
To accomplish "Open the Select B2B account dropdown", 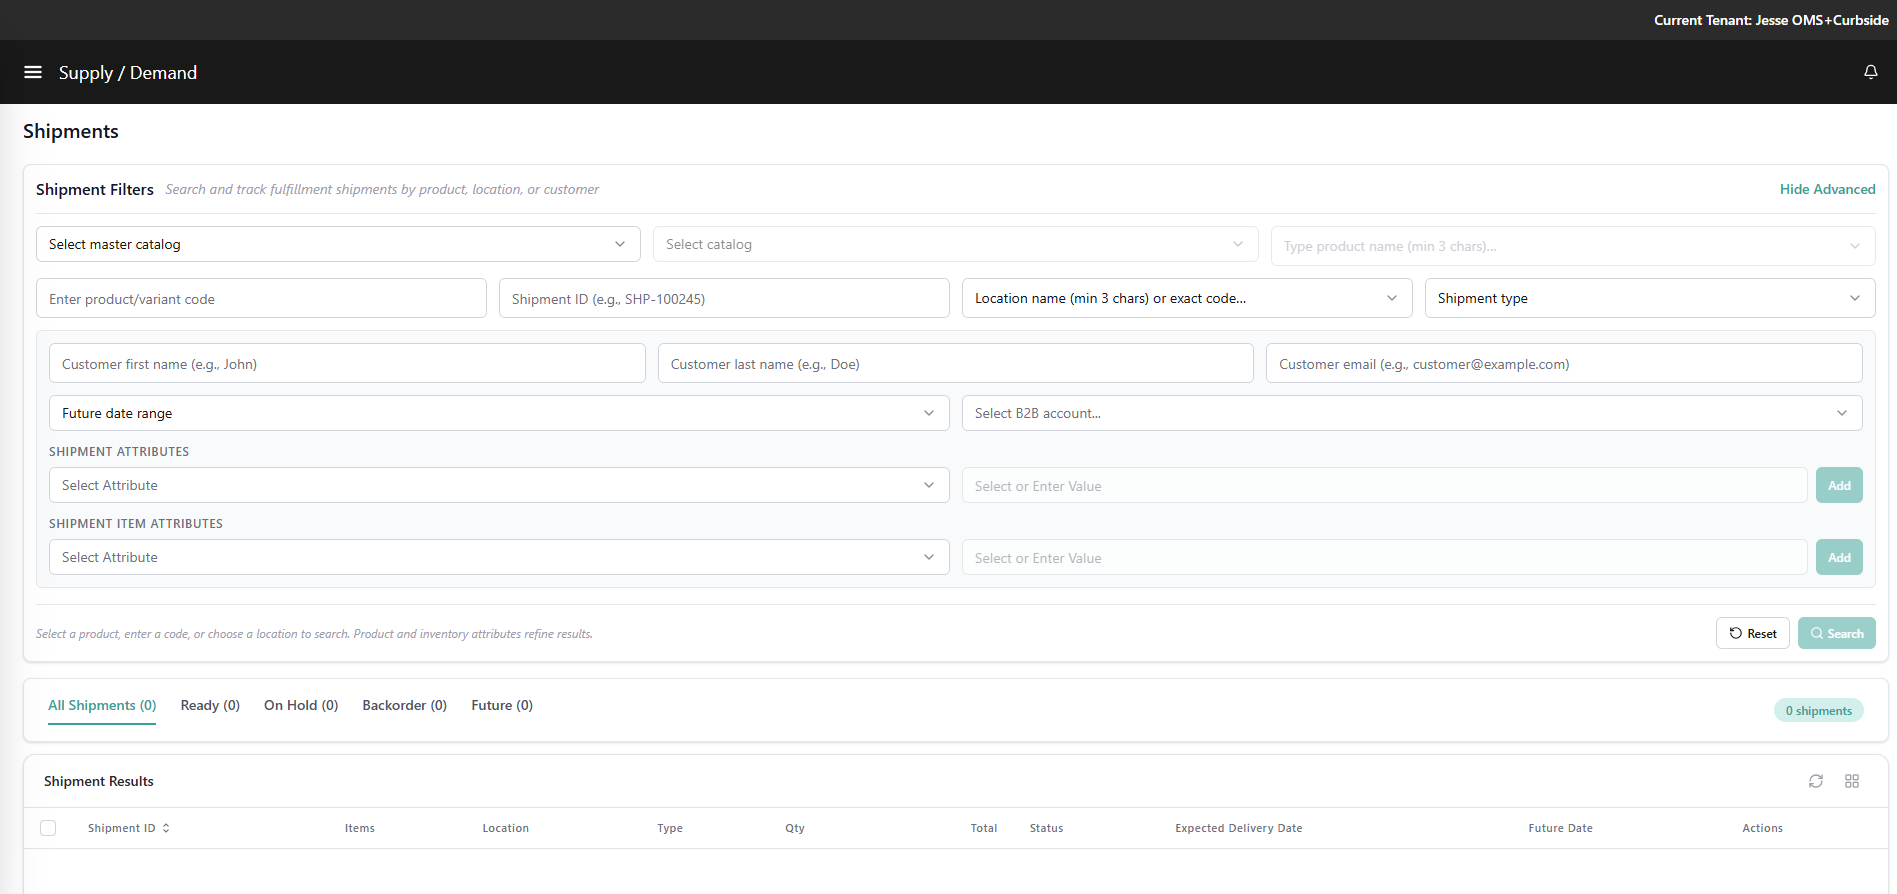I will tap(1412, 413).
